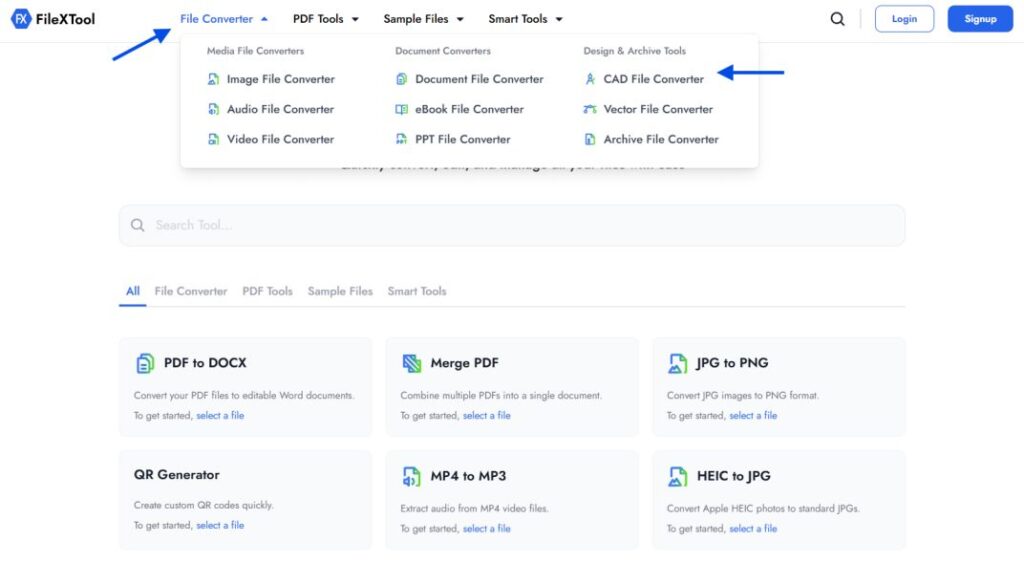The width and height of the screenshot is (1024, 562).
Task: Click the JPG to PNG card title
Action: tap(732, 363)
